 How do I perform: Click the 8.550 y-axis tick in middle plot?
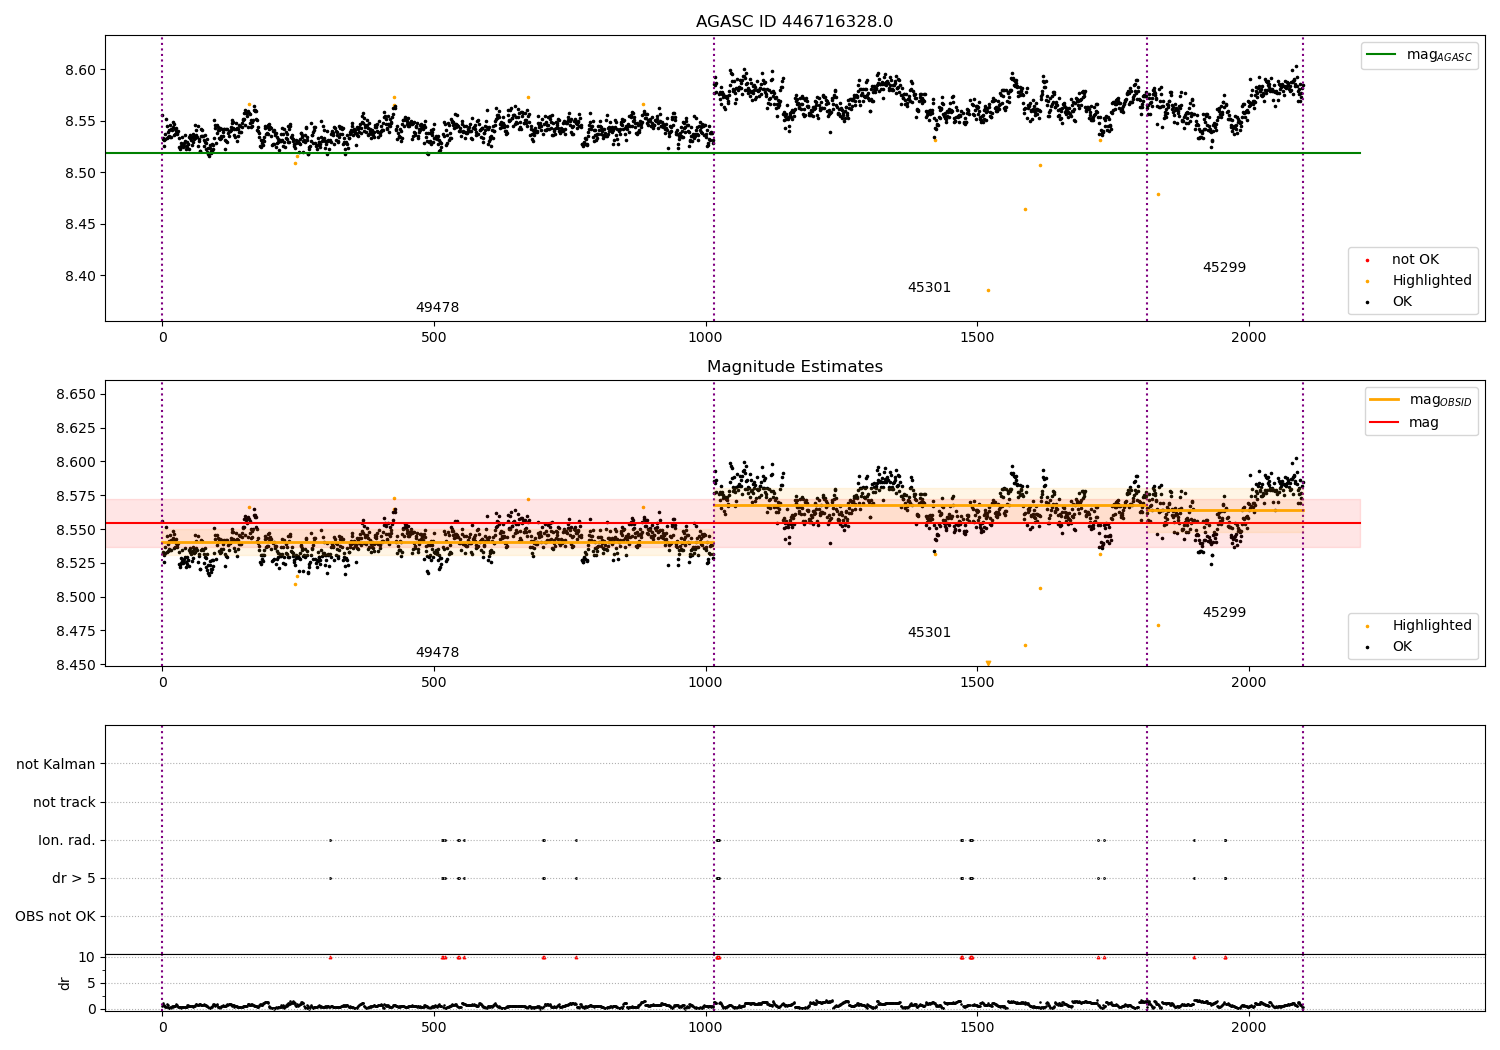[x=76, y=530]
